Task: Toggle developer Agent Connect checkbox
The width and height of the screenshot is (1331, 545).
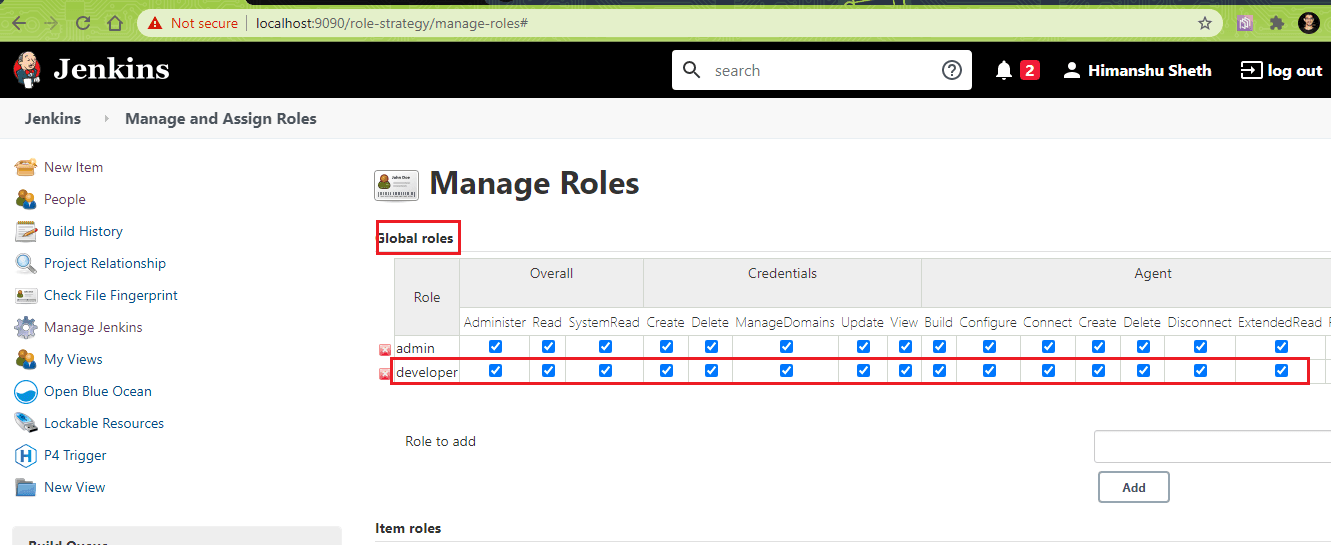Action: pyautogui.click(x=1048, y=370)
